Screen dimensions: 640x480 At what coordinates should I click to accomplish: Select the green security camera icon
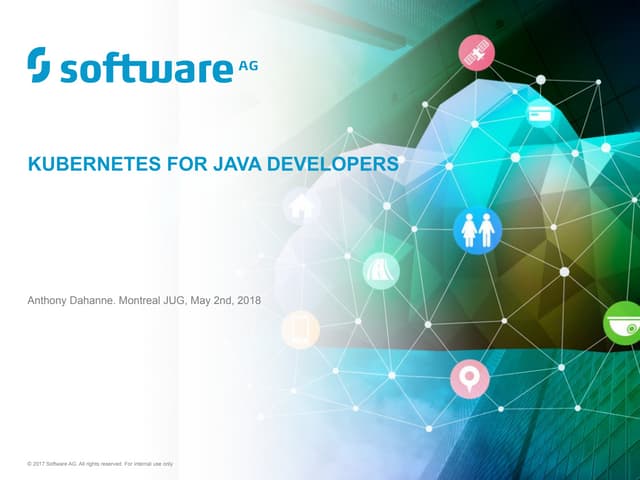(623, 323)
